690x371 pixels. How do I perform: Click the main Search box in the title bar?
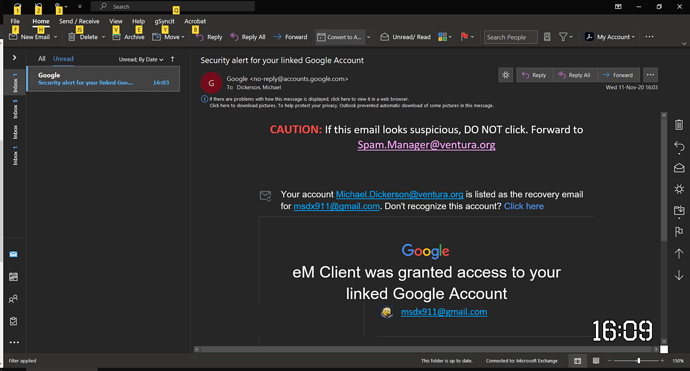coord(172,6)
